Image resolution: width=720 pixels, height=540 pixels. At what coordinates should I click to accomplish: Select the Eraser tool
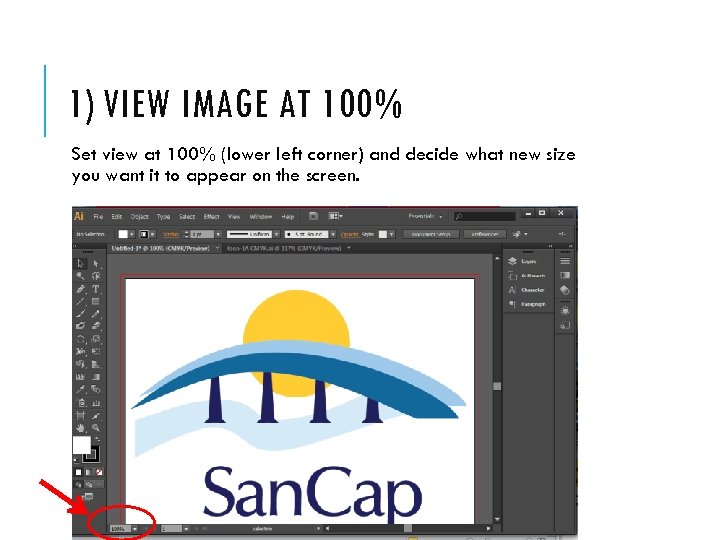96,326
